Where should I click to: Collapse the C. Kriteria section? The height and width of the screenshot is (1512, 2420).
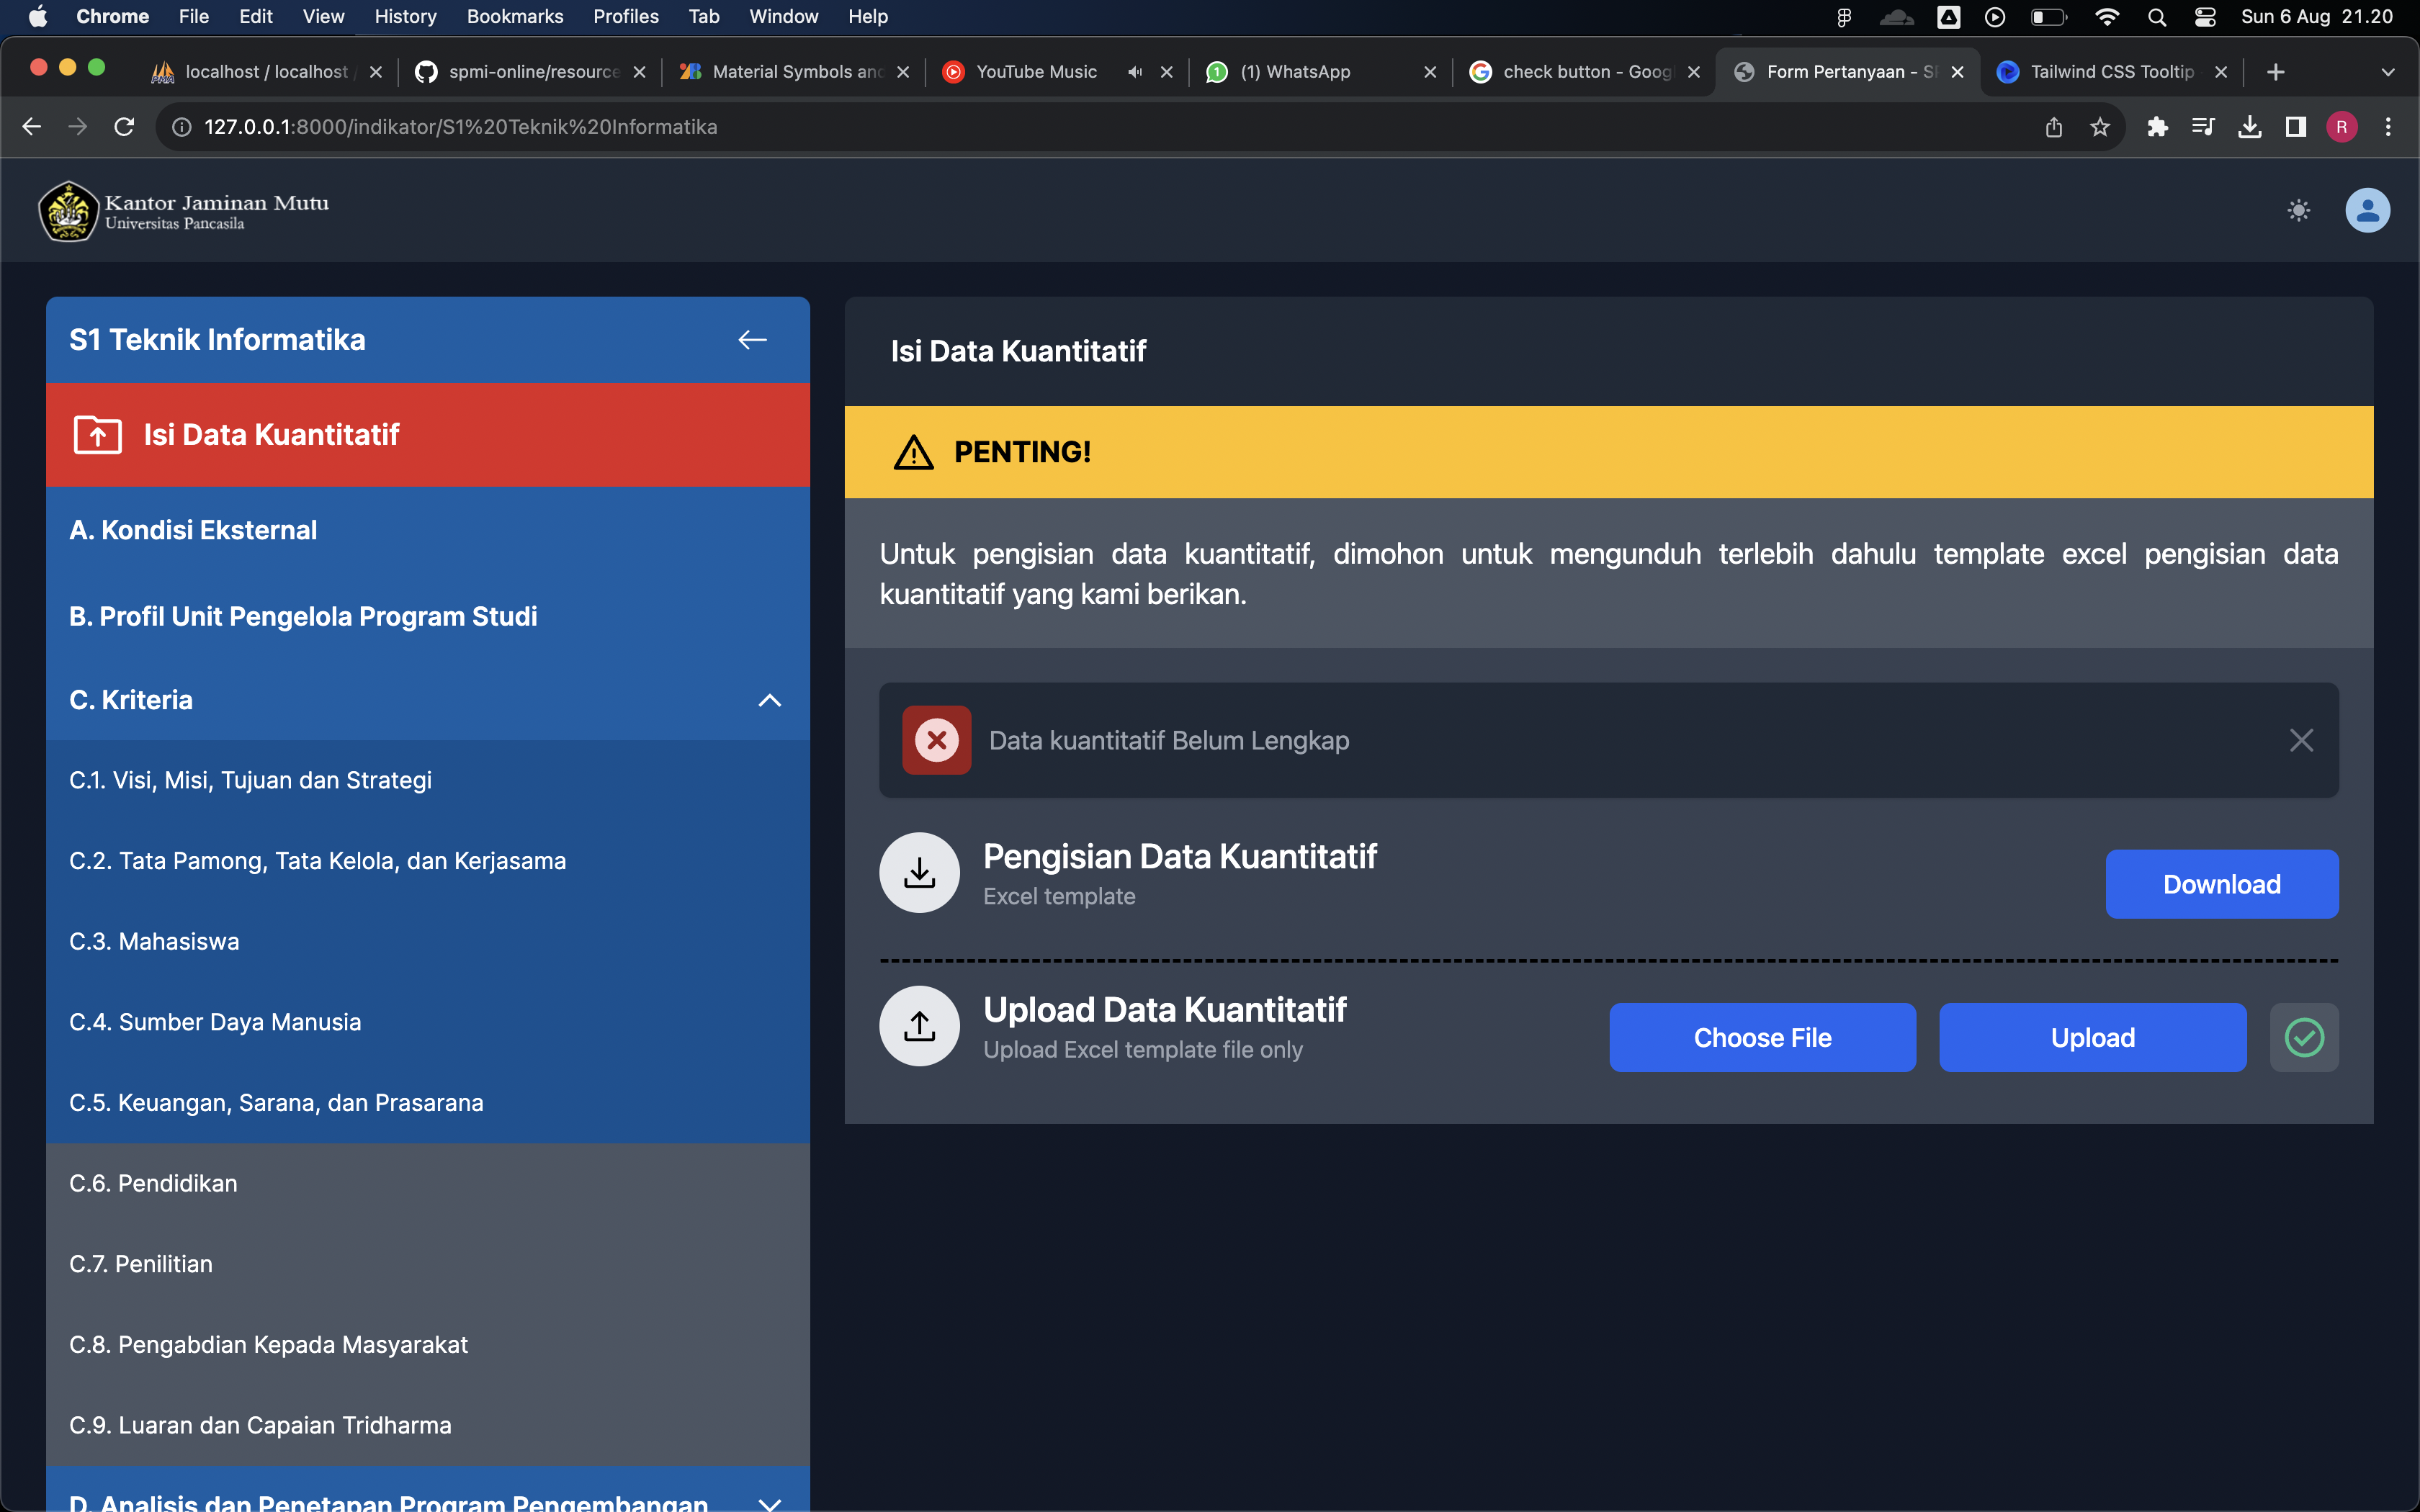[x=769, y=700]
